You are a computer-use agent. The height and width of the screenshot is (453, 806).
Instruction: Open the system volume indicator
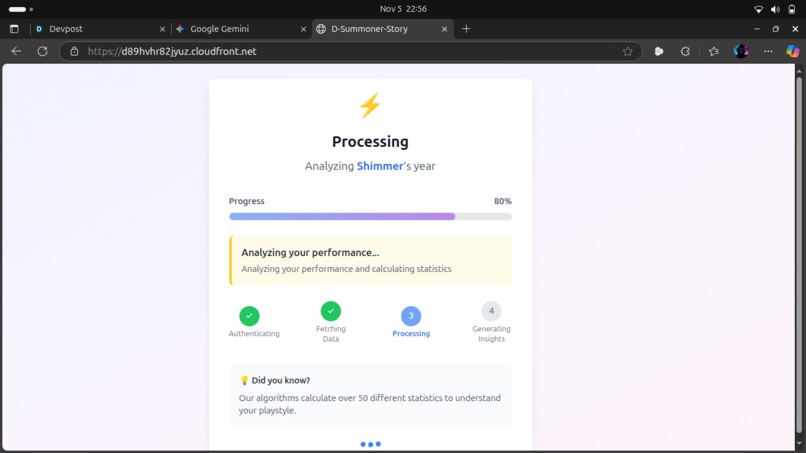[x=775, y=9]
